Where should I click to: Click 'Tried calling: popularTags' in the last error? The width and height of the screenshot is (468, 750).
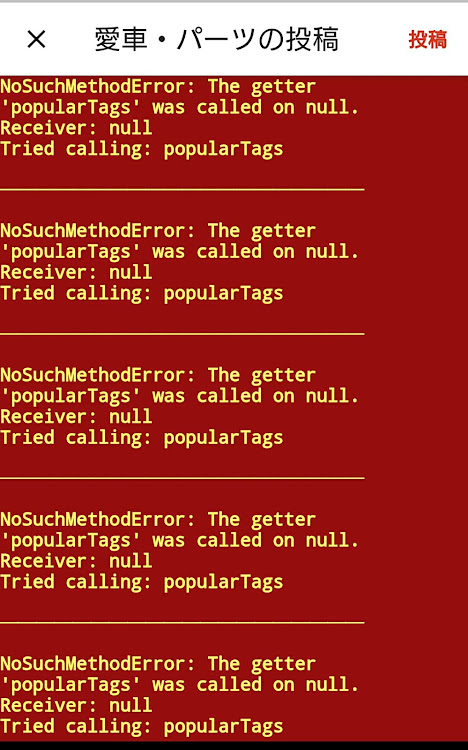pyautogui.click(x=142, y=727)
